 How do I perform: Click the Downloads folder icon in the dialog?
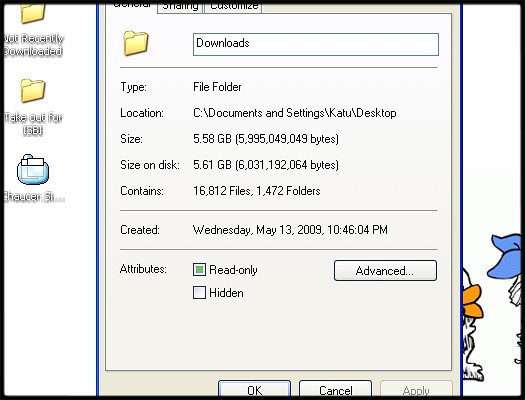click(136, 43)
